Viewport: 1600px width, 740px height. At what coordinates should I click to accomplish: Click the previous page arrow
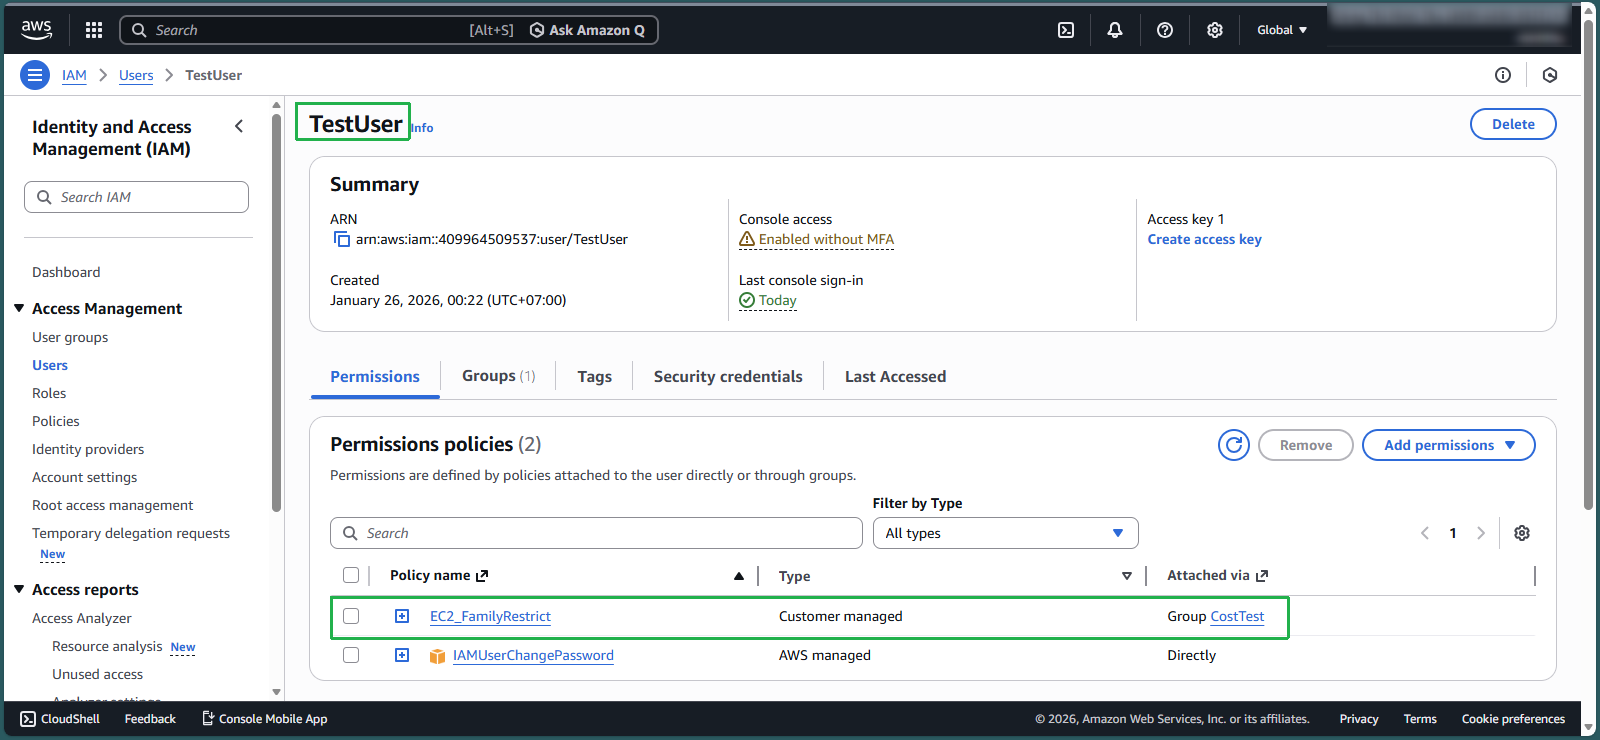click(1425, 533)
